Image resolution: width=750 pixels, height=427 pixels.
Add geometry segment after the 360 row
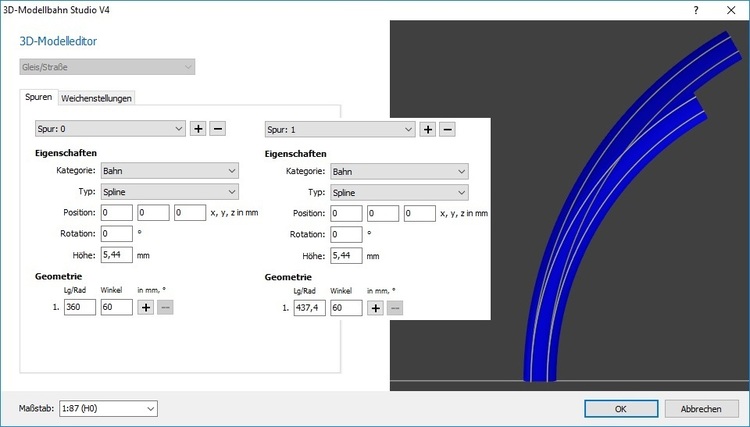tap(146, 307)
